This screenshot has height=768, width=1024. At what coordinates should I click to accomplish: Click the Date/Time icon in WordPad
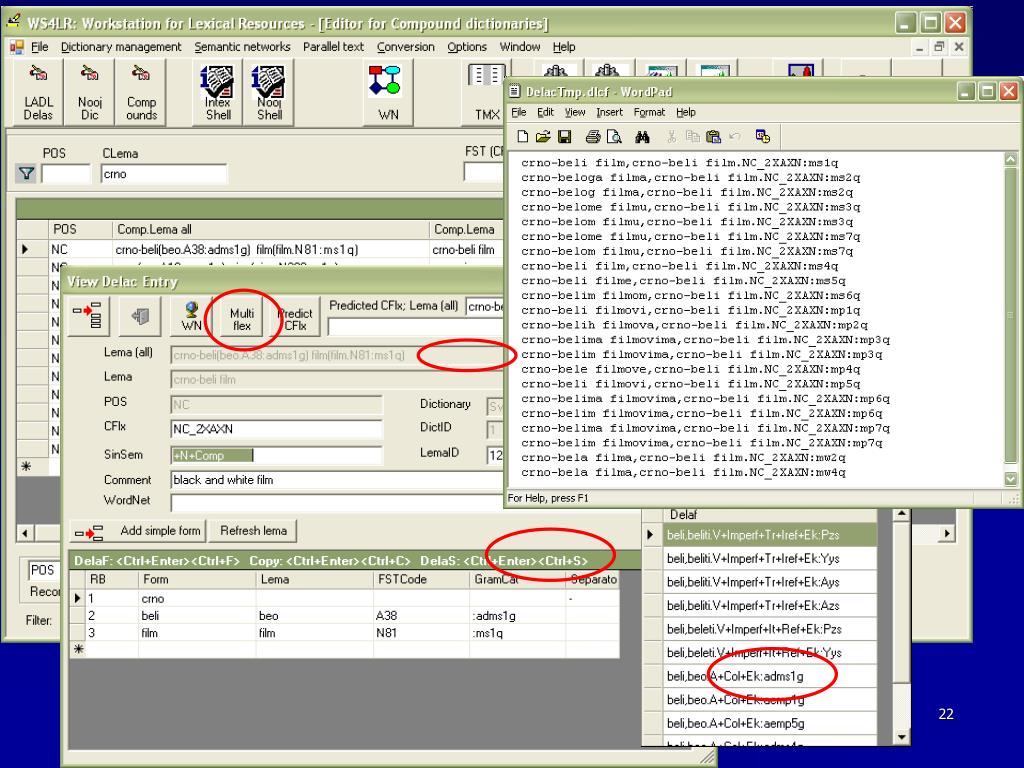[x=763, y=136]
